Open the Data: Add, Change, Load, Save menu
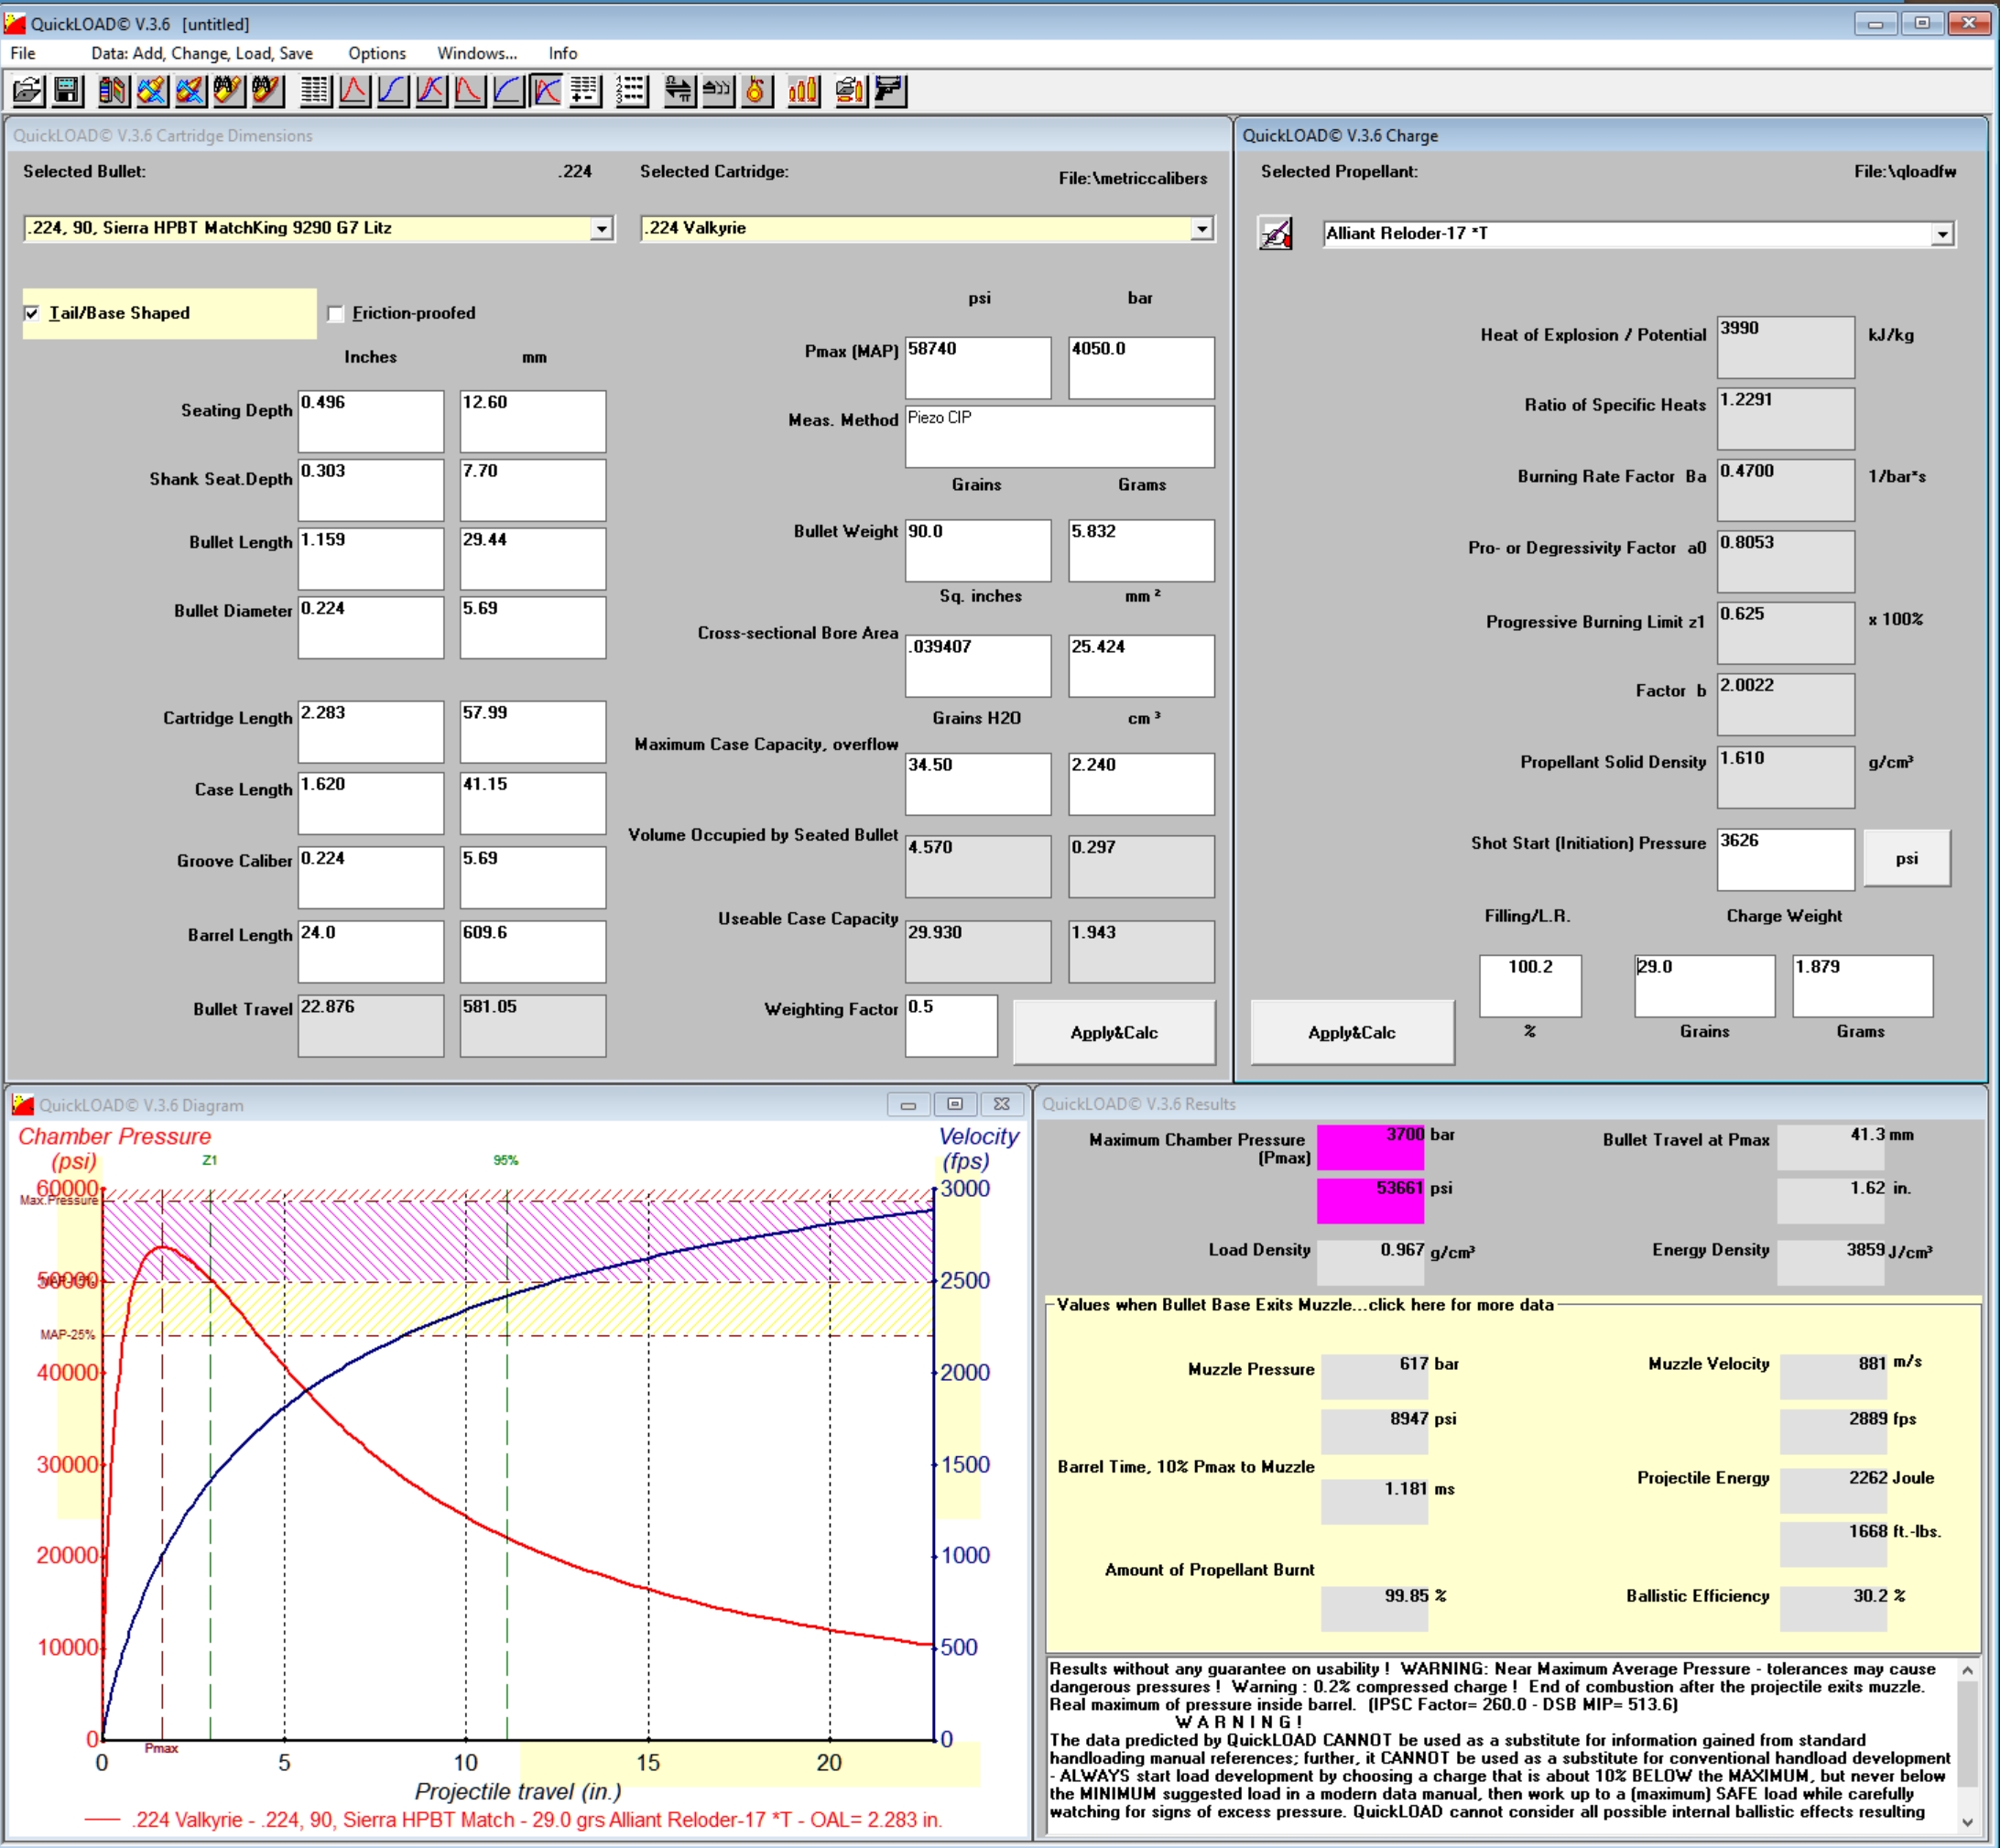Screen dimensions: 2000x1848 click(202, 53)
